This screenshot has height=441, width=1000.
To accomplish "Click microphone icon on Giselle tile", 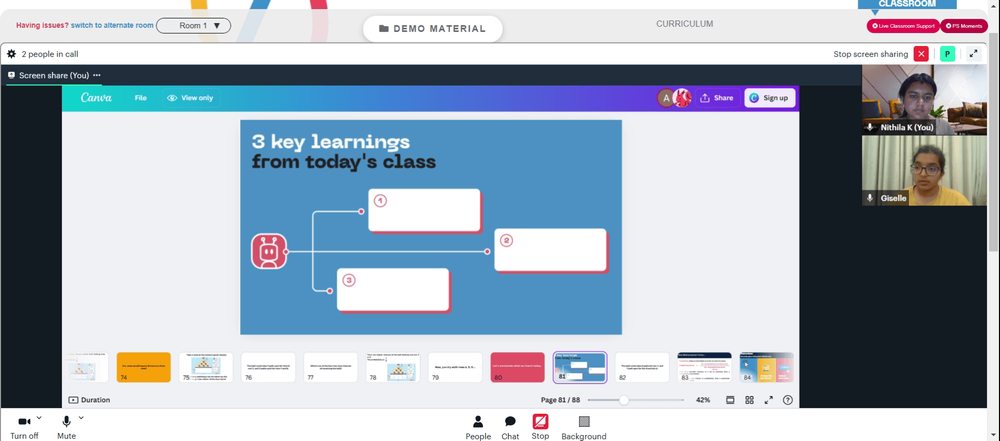I will coord(870,198).
